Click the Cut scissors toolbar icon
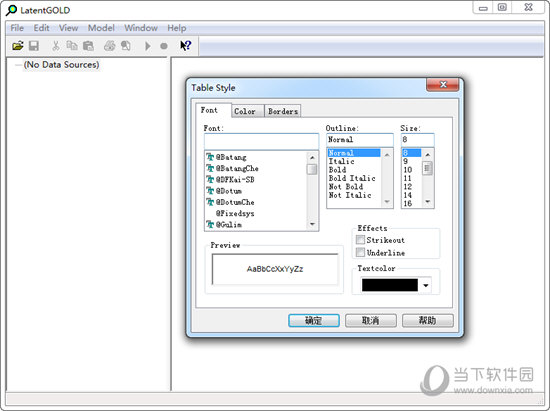The width and height of the screenshot is (550, 411). 55,46
